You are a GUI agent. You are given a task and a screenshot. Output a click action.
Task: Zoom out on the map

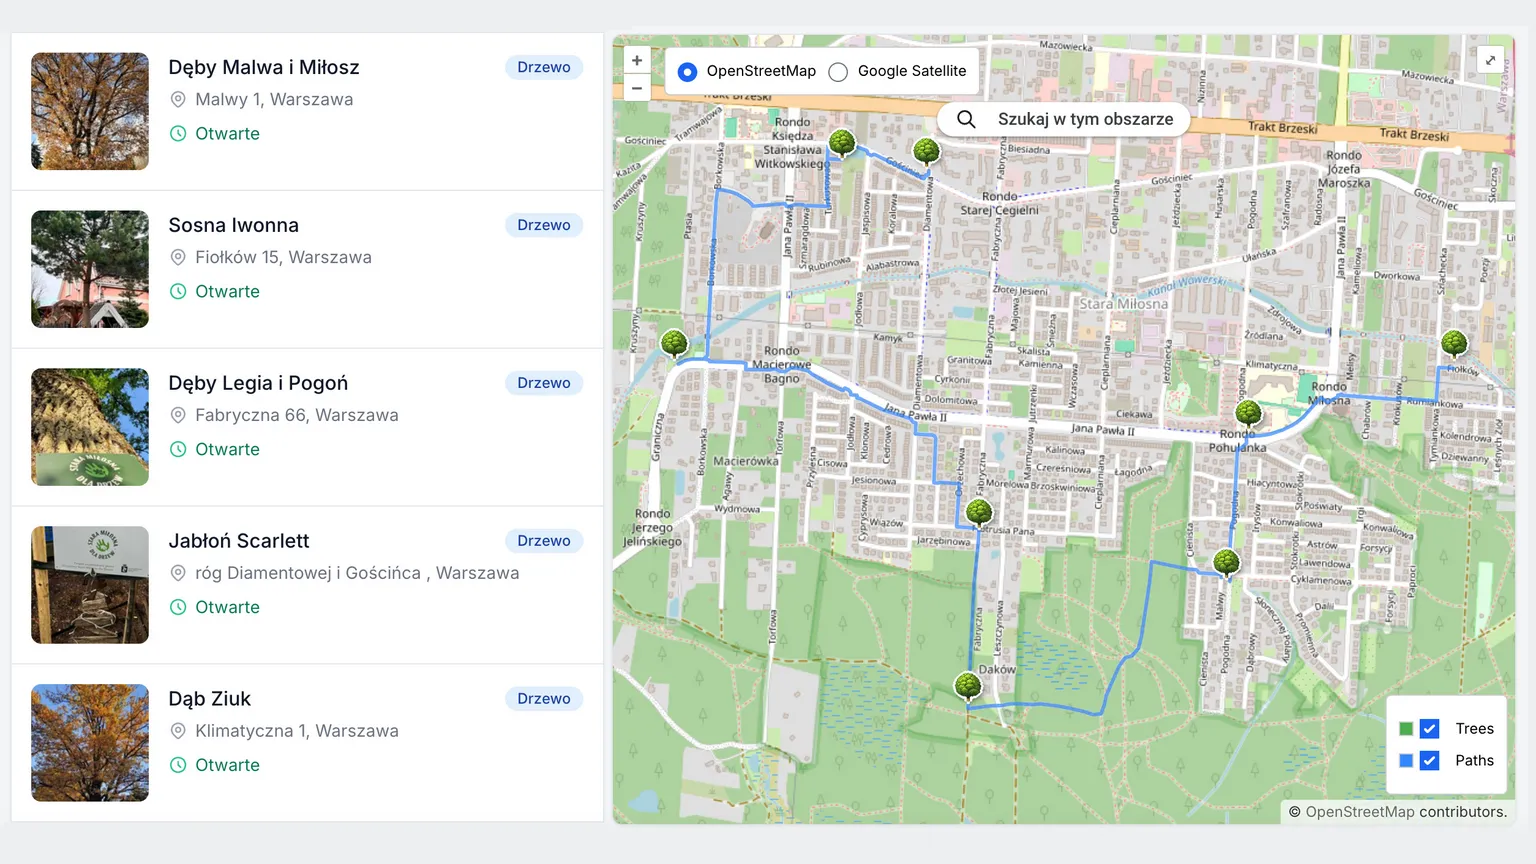(637, 88)
